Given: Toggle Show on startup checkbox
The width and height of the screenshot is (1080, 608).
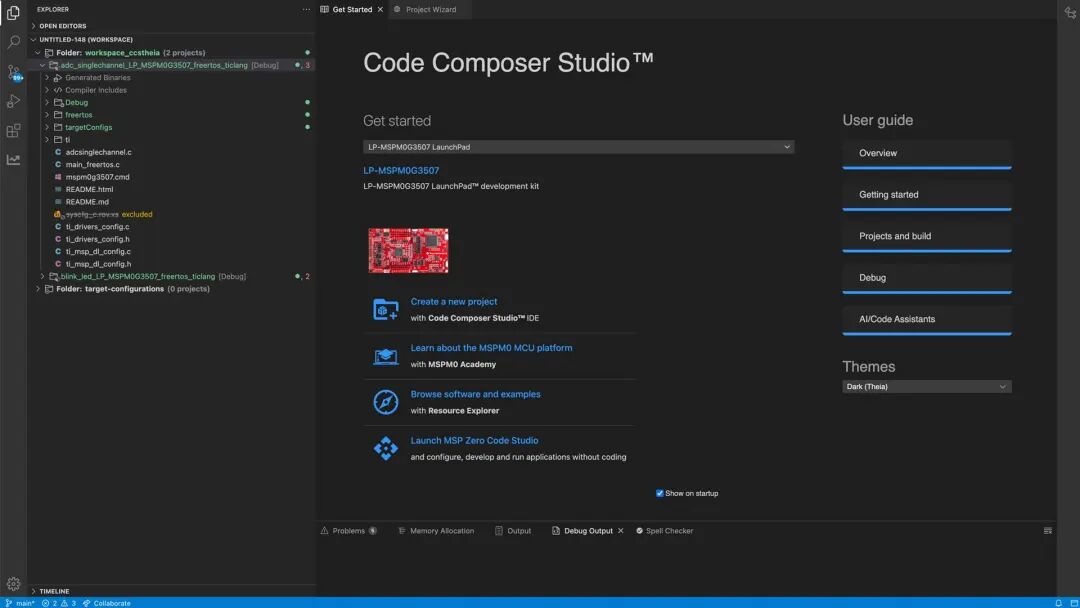Looking at the screenshot, I should (x=659, y=493).
